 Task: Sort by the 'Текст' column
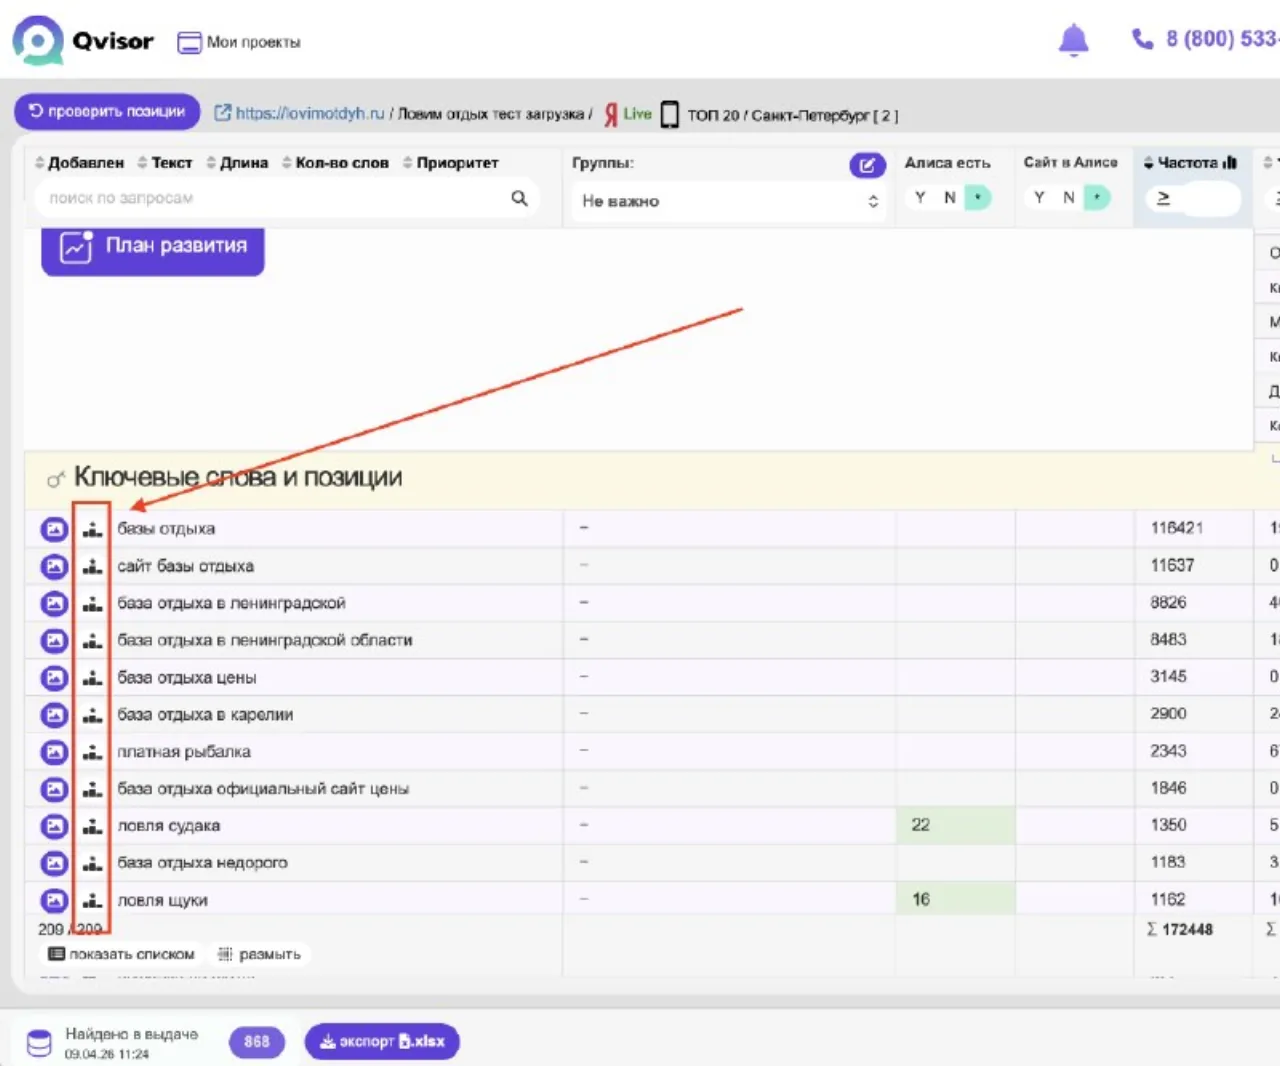(165, 163)
